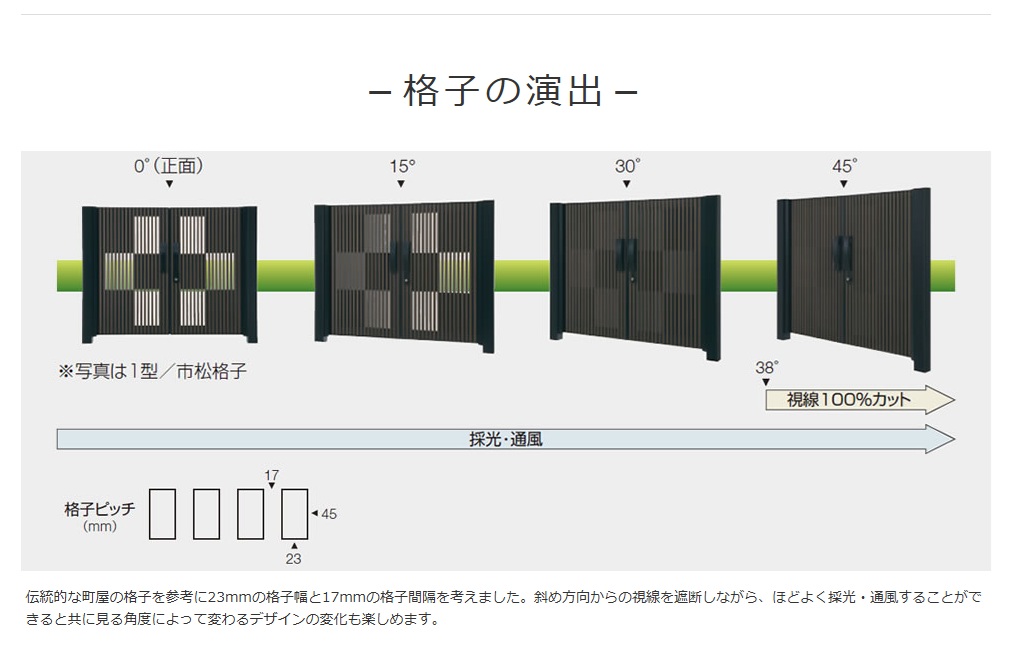Select the 15° angled gate image
Viewport: 1011px width, 671px height.
404,276
